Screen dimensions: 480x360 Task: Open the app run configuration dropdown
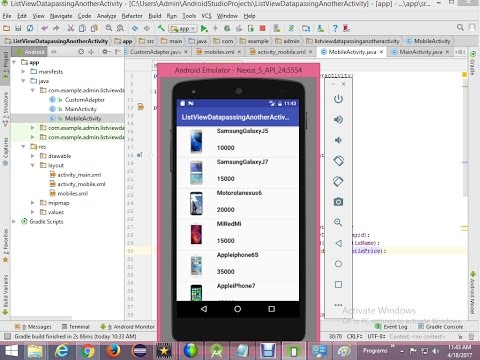pyautogui.click(x=183, y=29)
